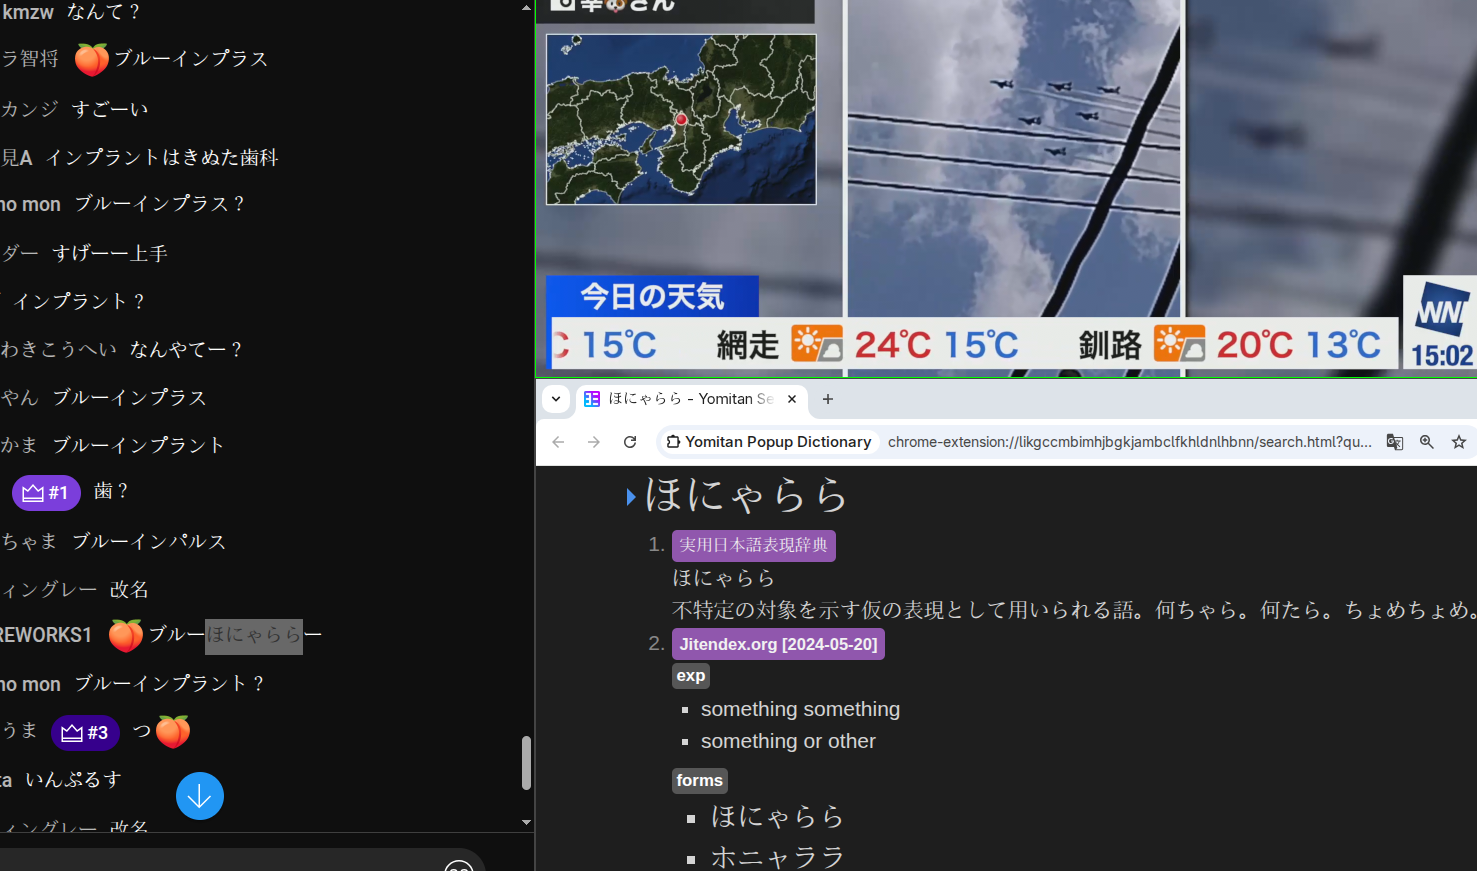Bookmark this page with the star icon
The image size is (1477, 871).
pos(1459,442)
